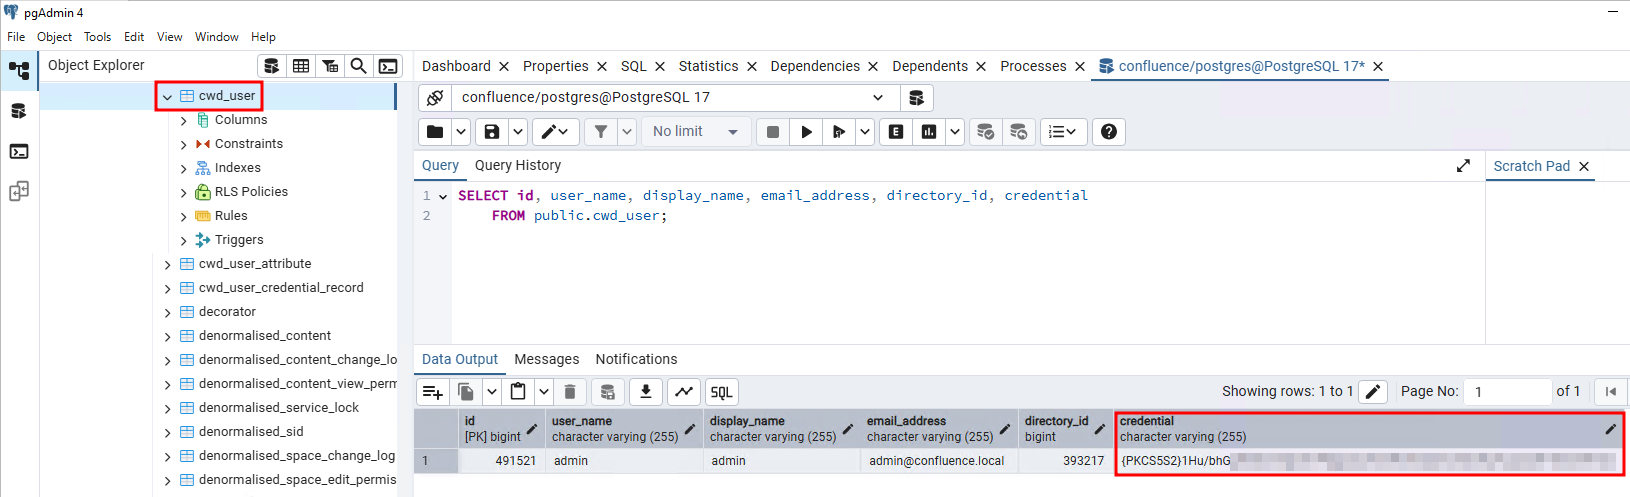Open execute options dropdown arrow
This screenshot has width=1630, height=497.
(x=865, y=131)
